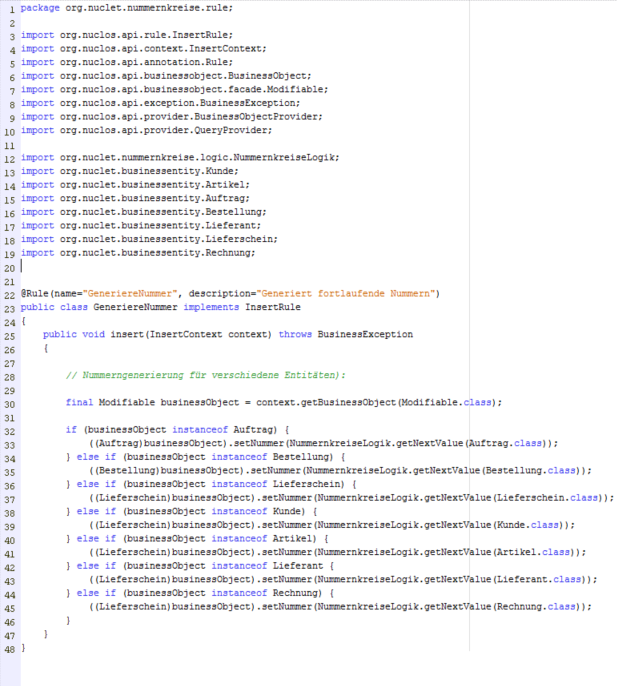The width and height of the screenshot is (617, 686).
Task: Click import org.nuclet.businessentity.Kunde line
Action: [x=130, y=171]
